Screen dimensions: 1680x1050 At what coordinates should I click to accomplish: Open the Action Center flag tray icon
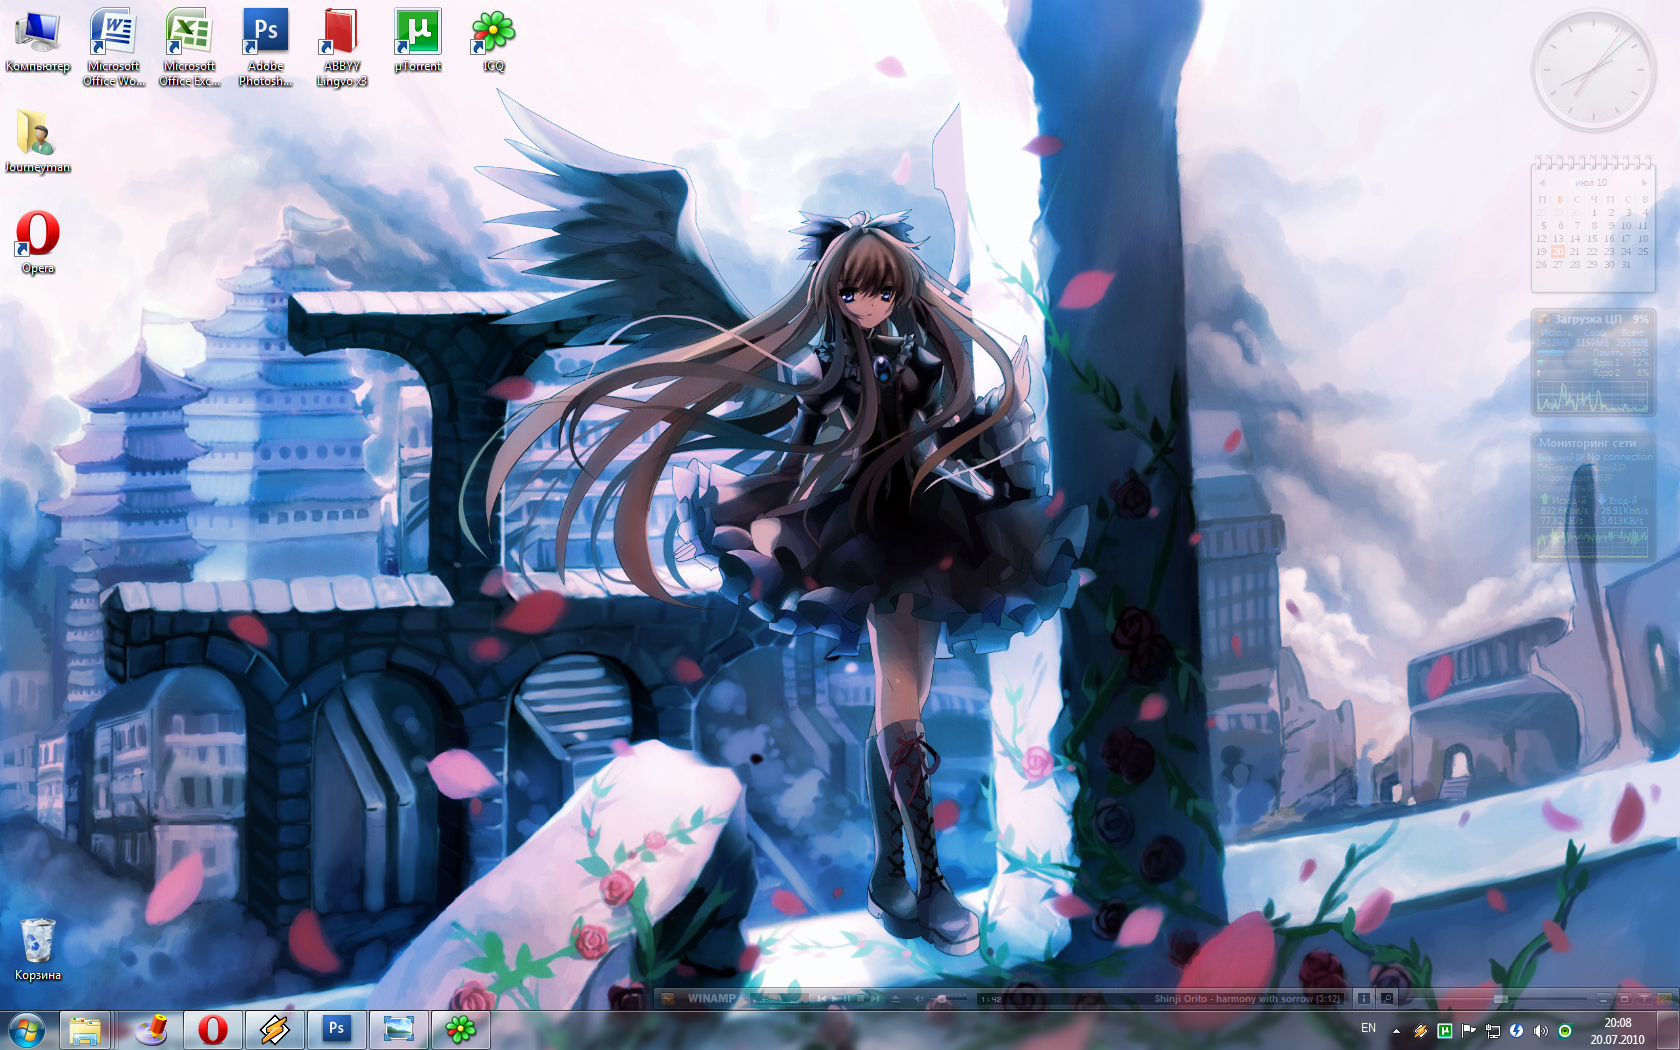click(1468, 1030)
